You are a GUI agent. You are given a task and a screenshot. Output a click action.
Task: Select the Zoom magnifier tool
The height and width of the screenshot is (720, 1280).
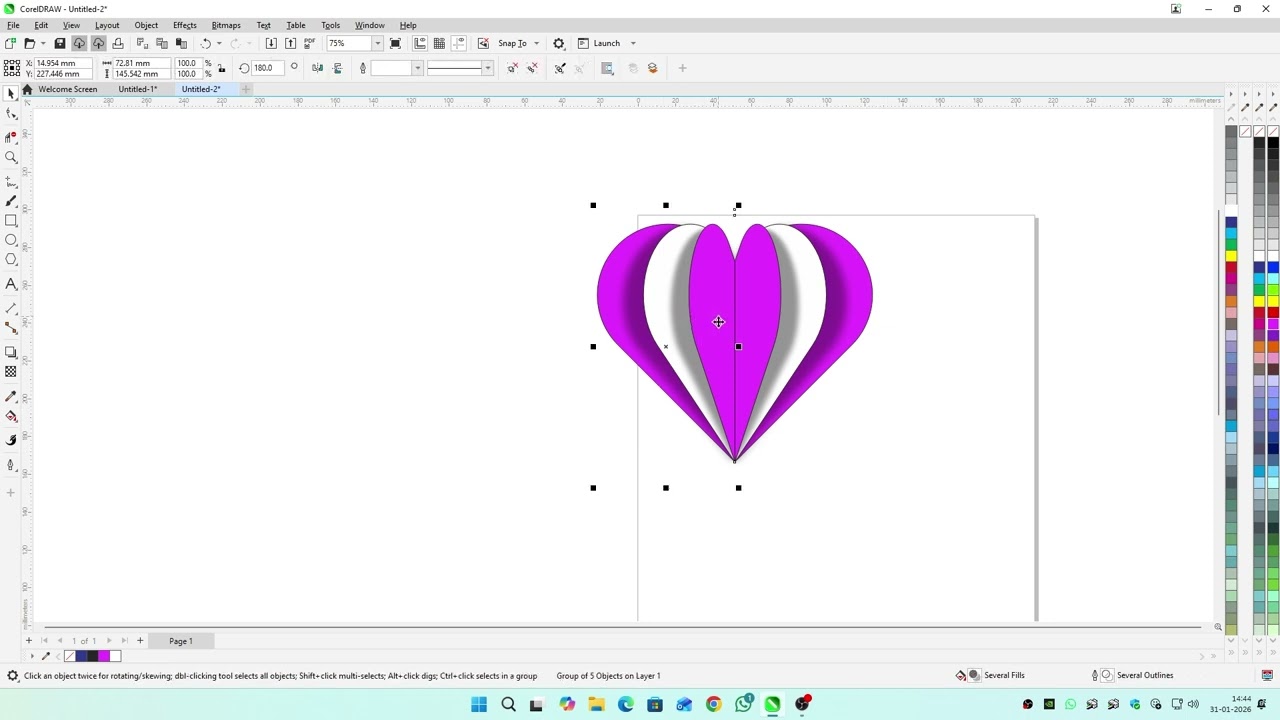(x=11, y=157)
